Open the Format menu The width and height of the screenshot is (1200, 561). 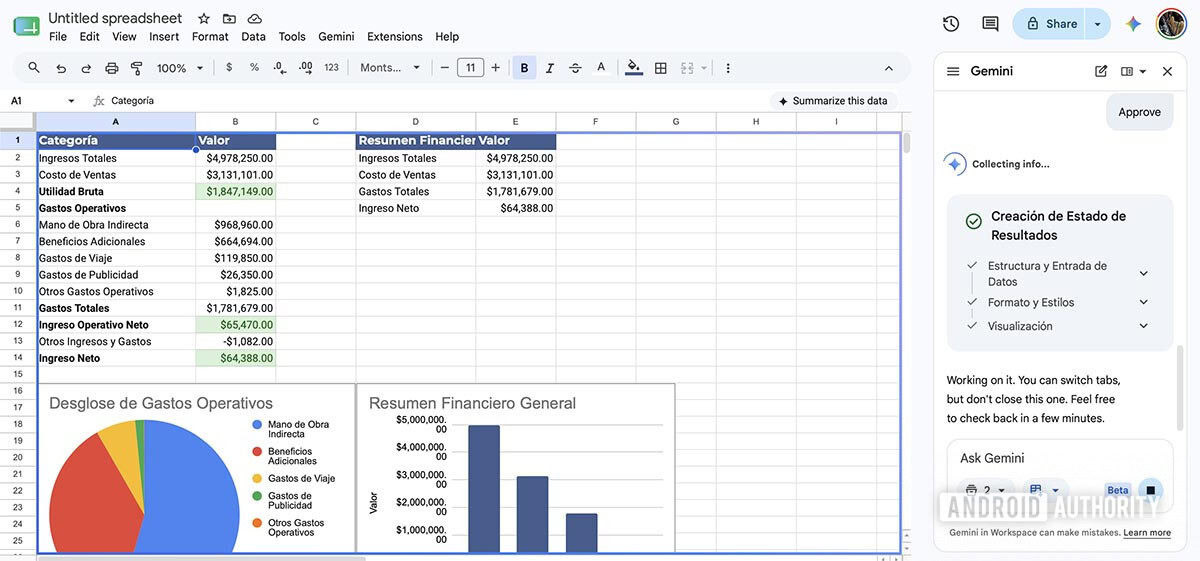coord(210,37)
